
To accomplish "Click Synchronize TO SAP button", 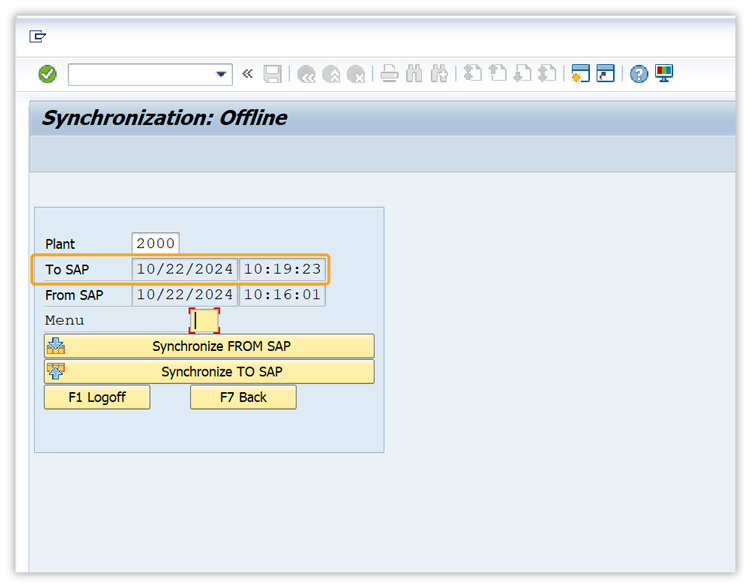I will tap(209, 372).
